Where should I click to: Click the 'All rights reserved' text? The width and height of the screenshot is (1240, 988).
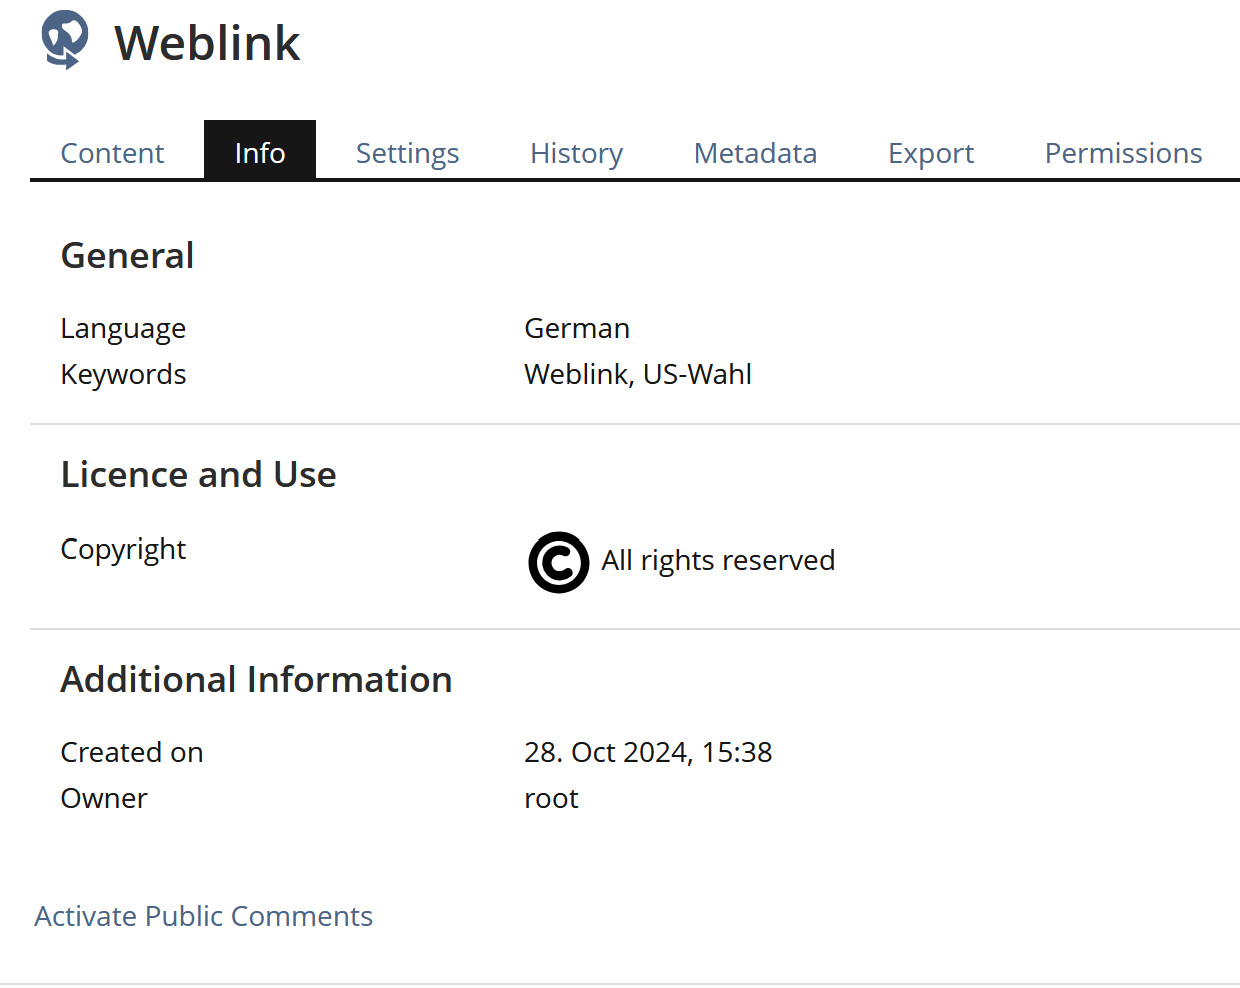click(718, 560)
